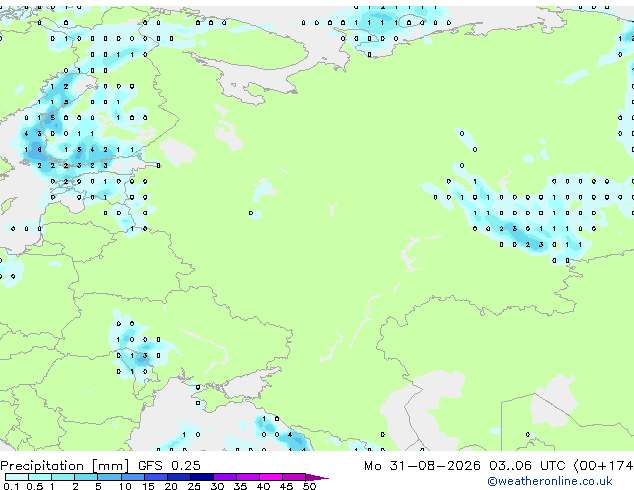
Task: Click the 'Precipitation [mm]' title text
Action: [65, 466]
